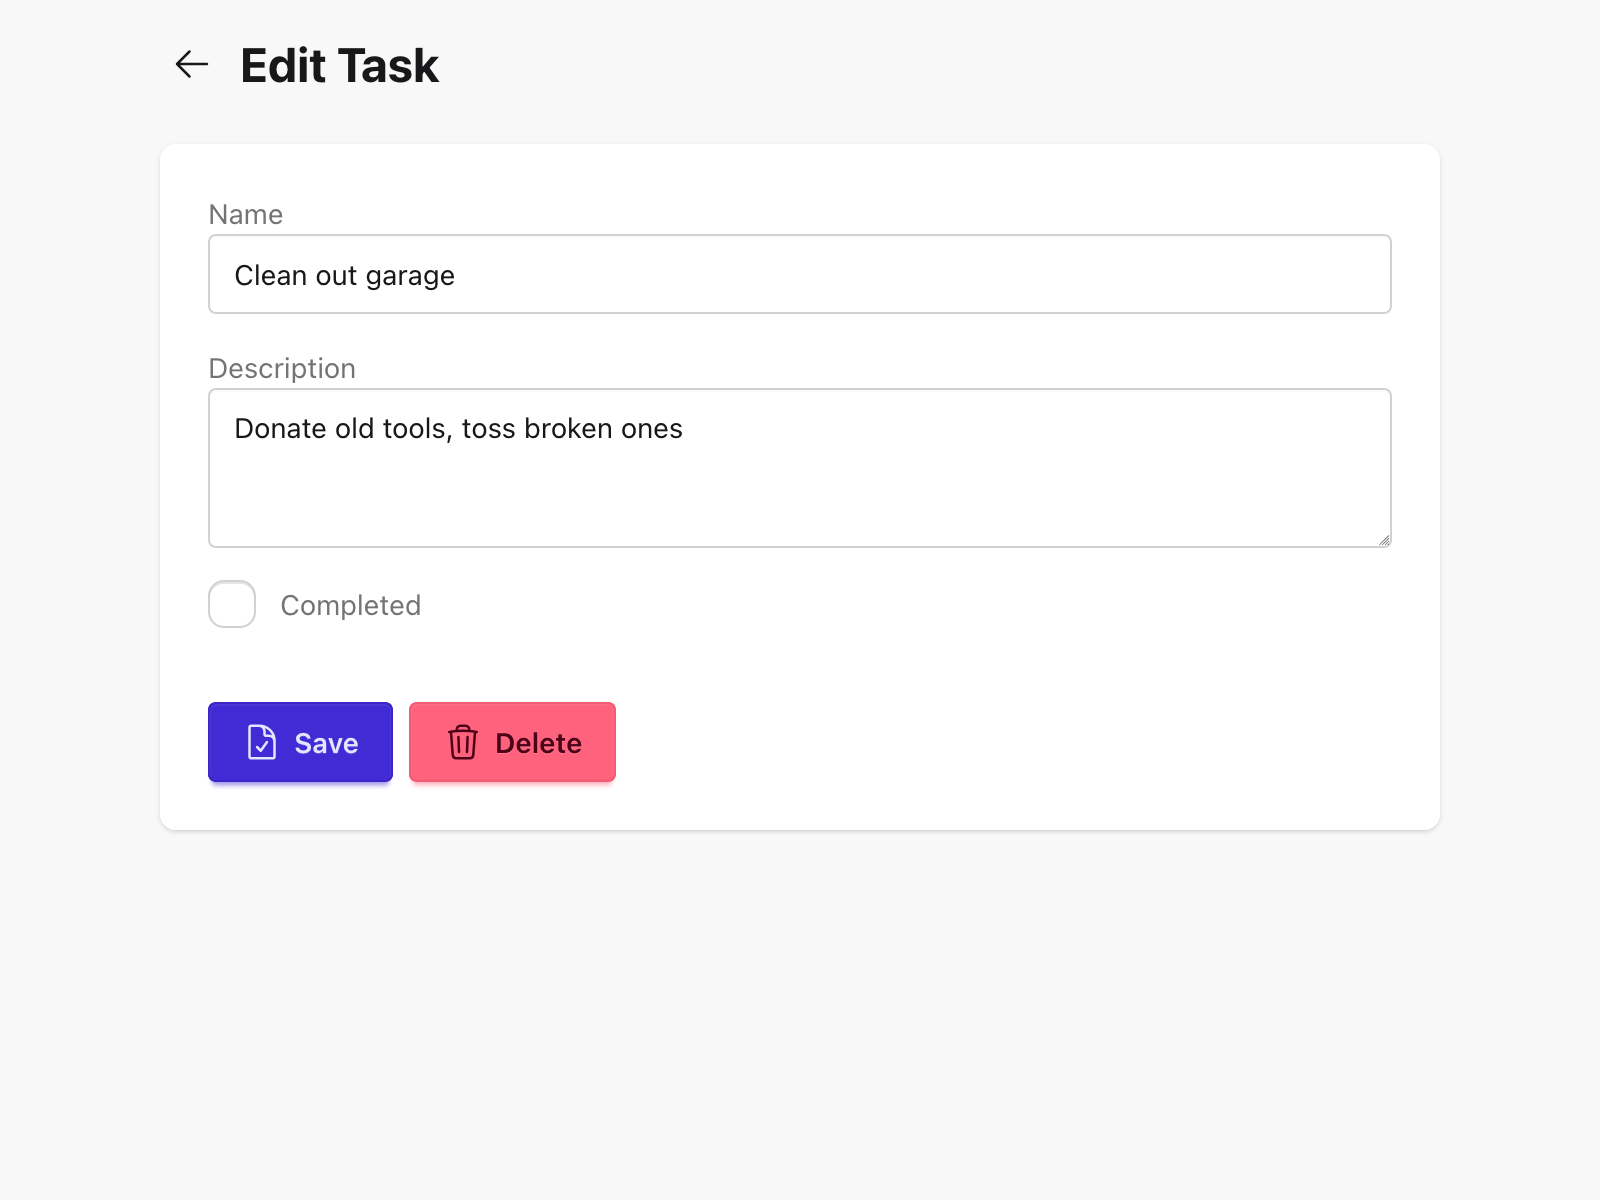The width and height of the screenshot is (1600, 1200).
Task: Click the Edit Task page heading
Action: 339,66
